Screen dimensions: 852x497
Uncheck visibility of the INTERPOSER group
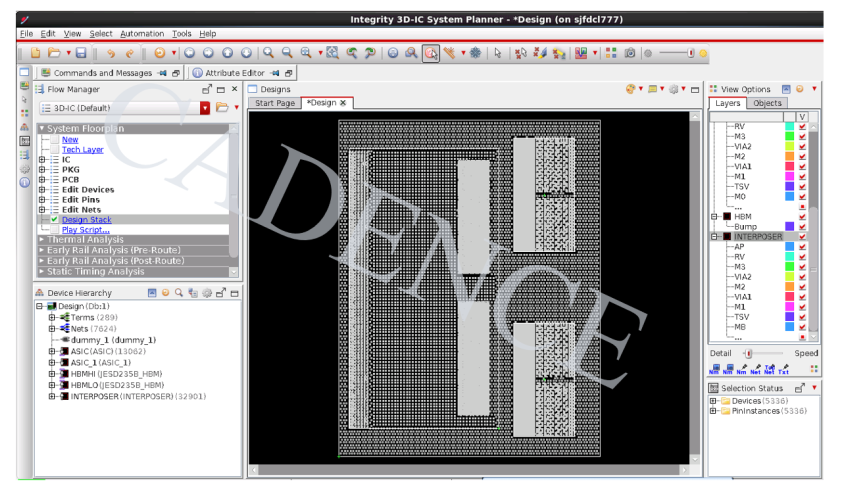tap(802, 236)
